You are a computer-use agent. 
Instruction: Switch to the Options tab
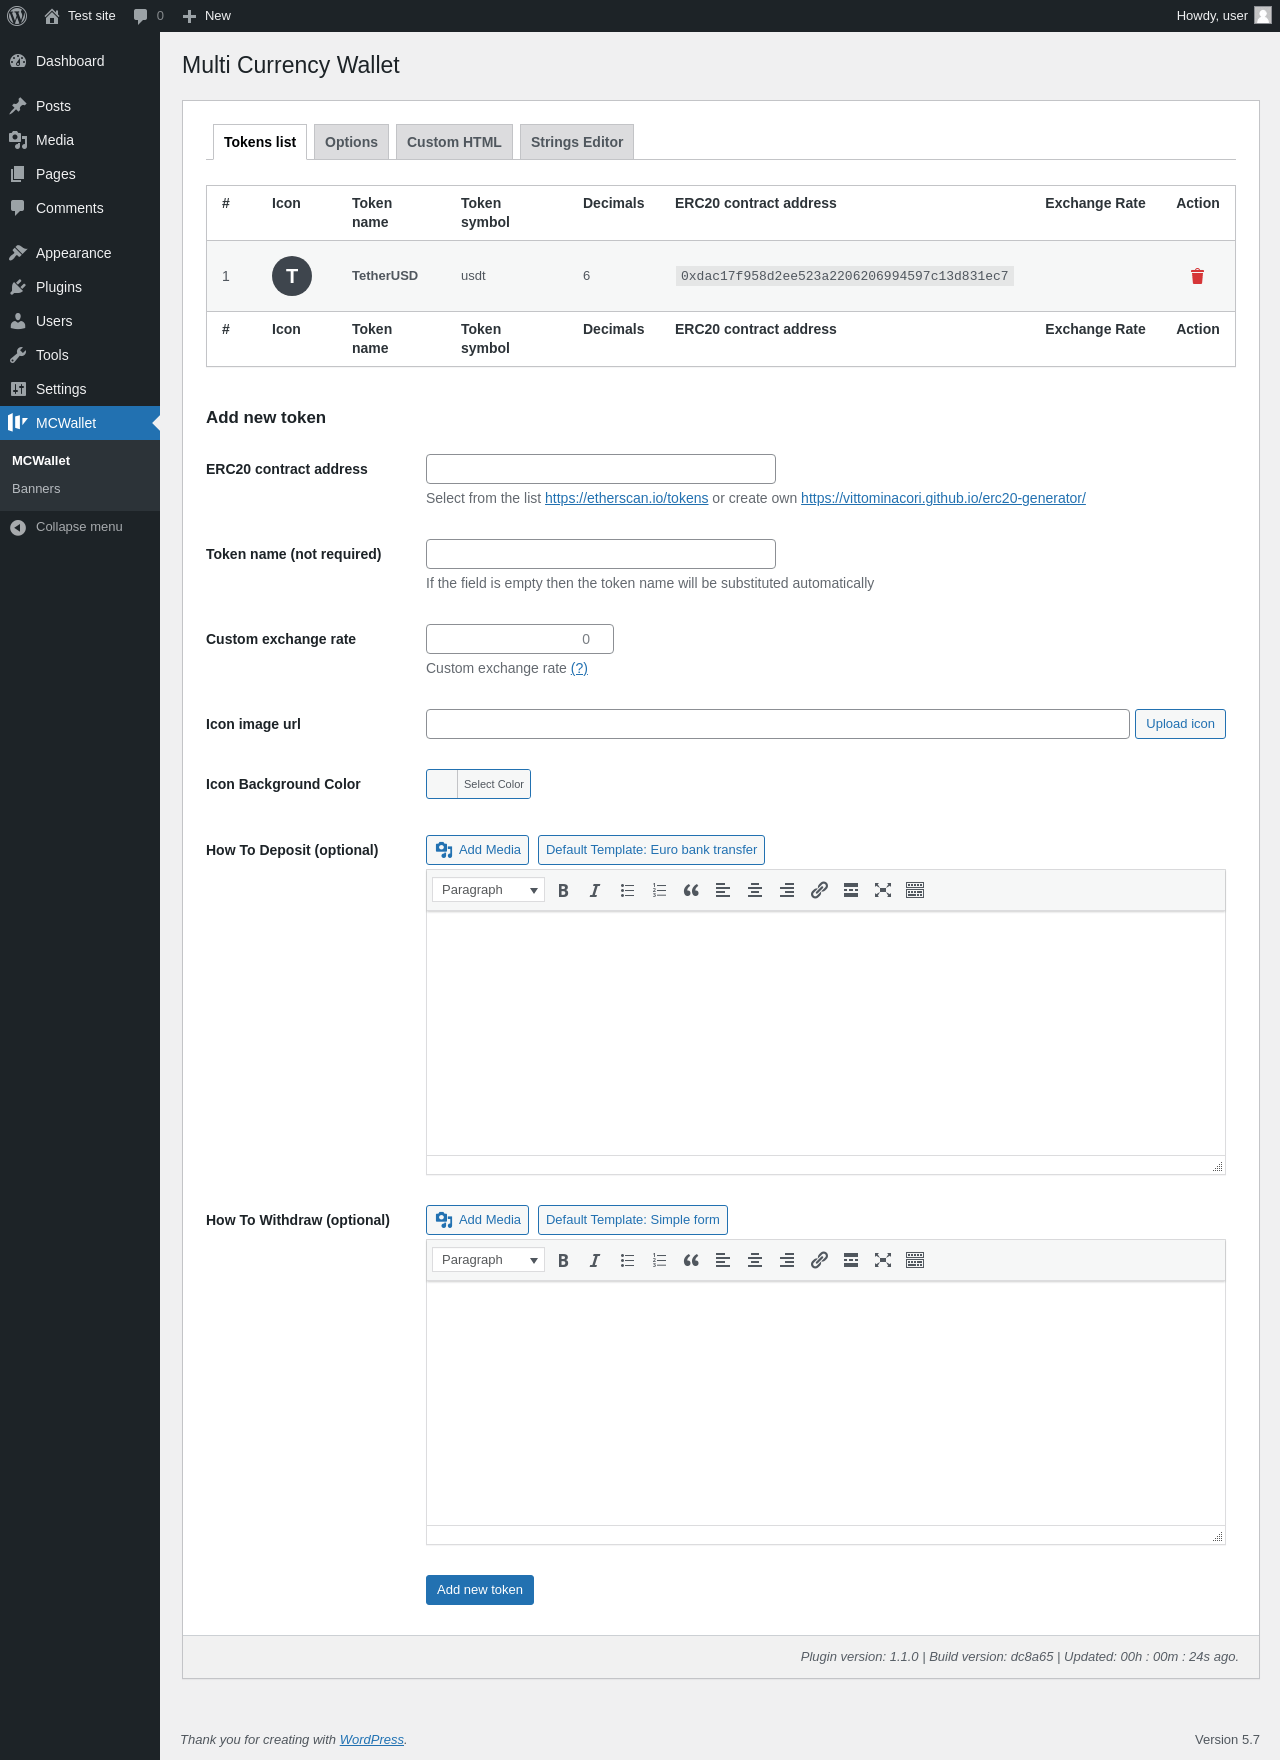click(x=351, y=142)
